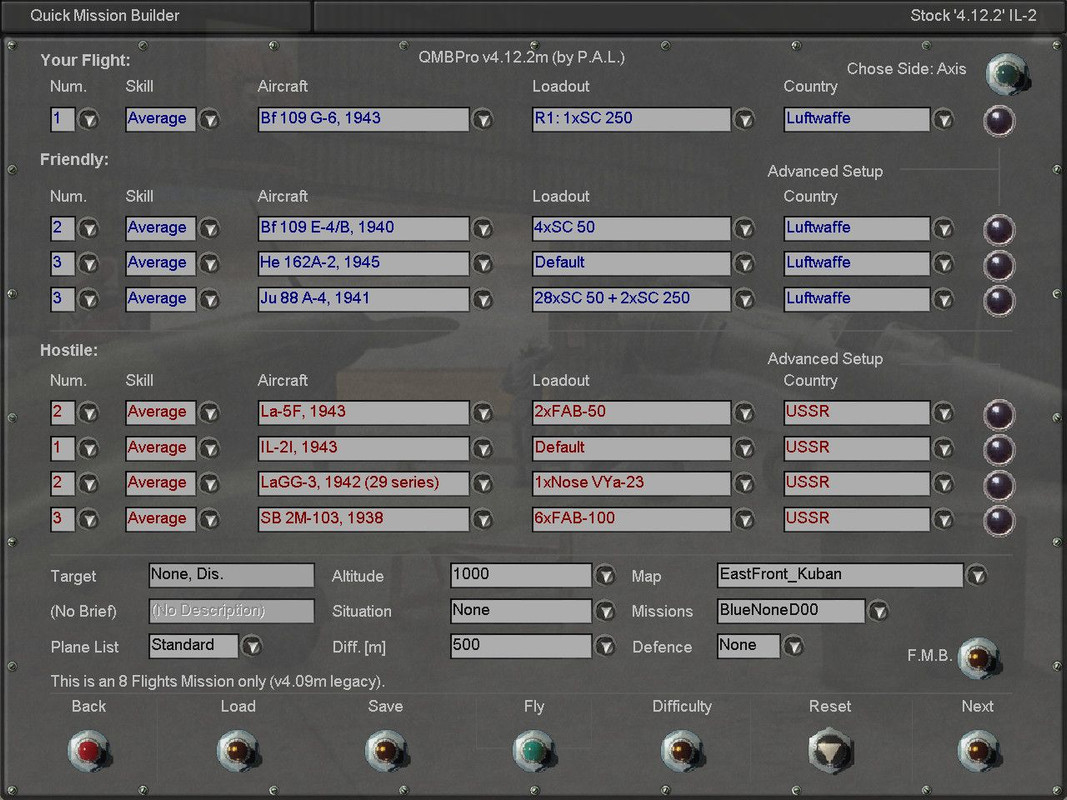Viewport: 1067px width, 800px height.
Task: Open the Diff. [m] dropdown arrow
Action: [x=605, y=646]
